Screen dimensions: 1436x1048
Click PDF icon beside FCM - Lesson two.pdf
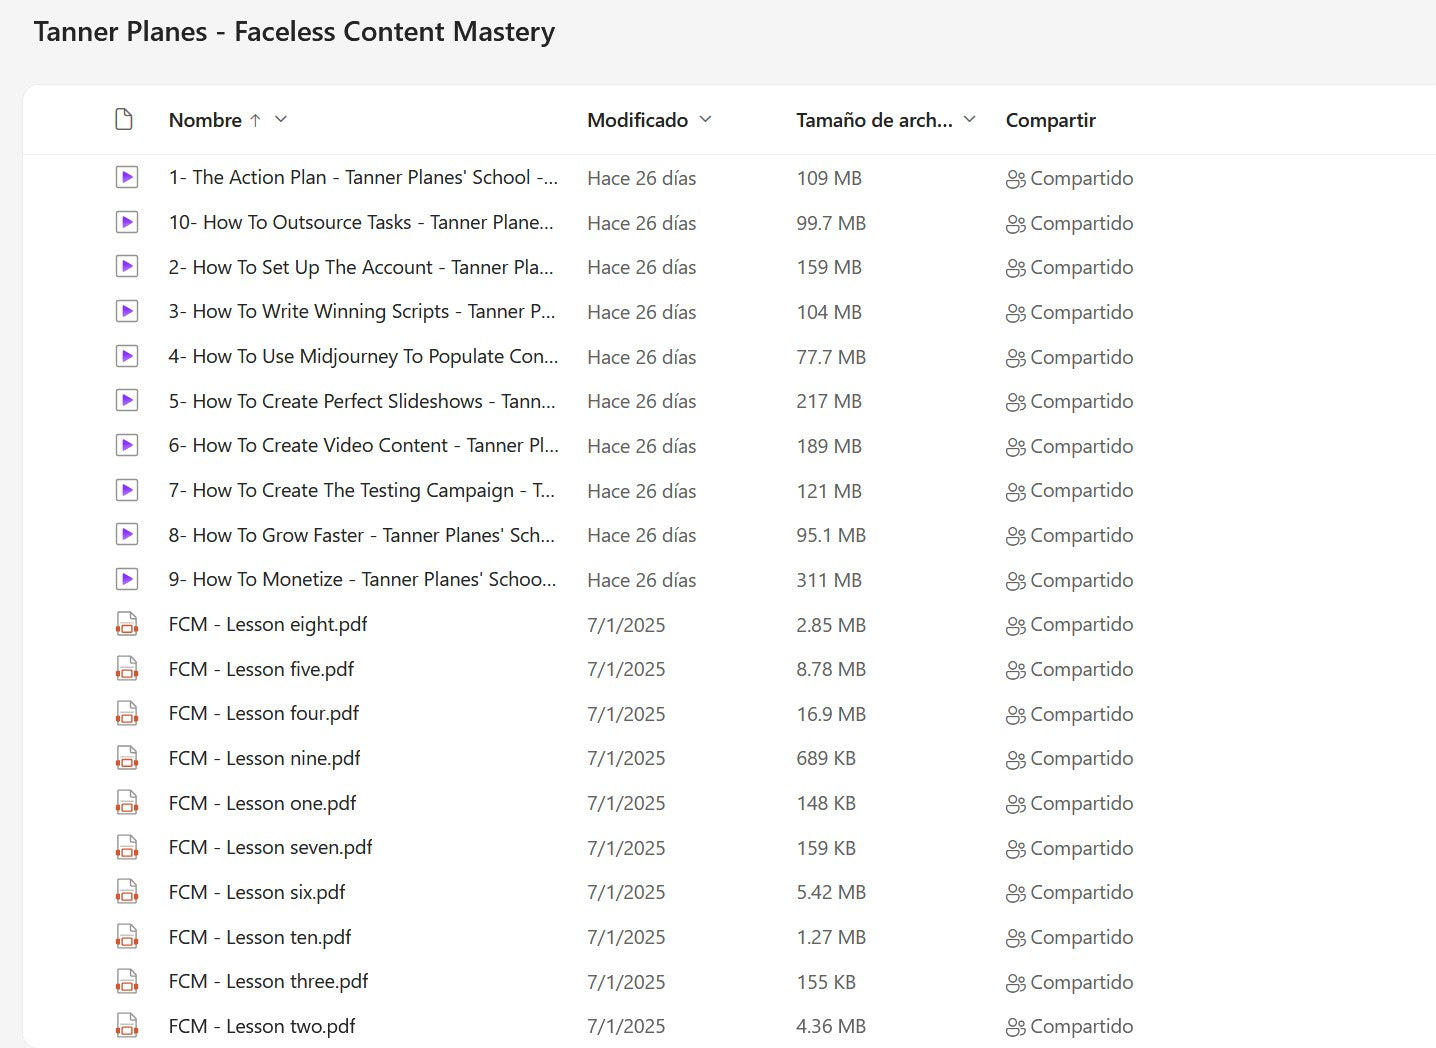pos(127,1026)
